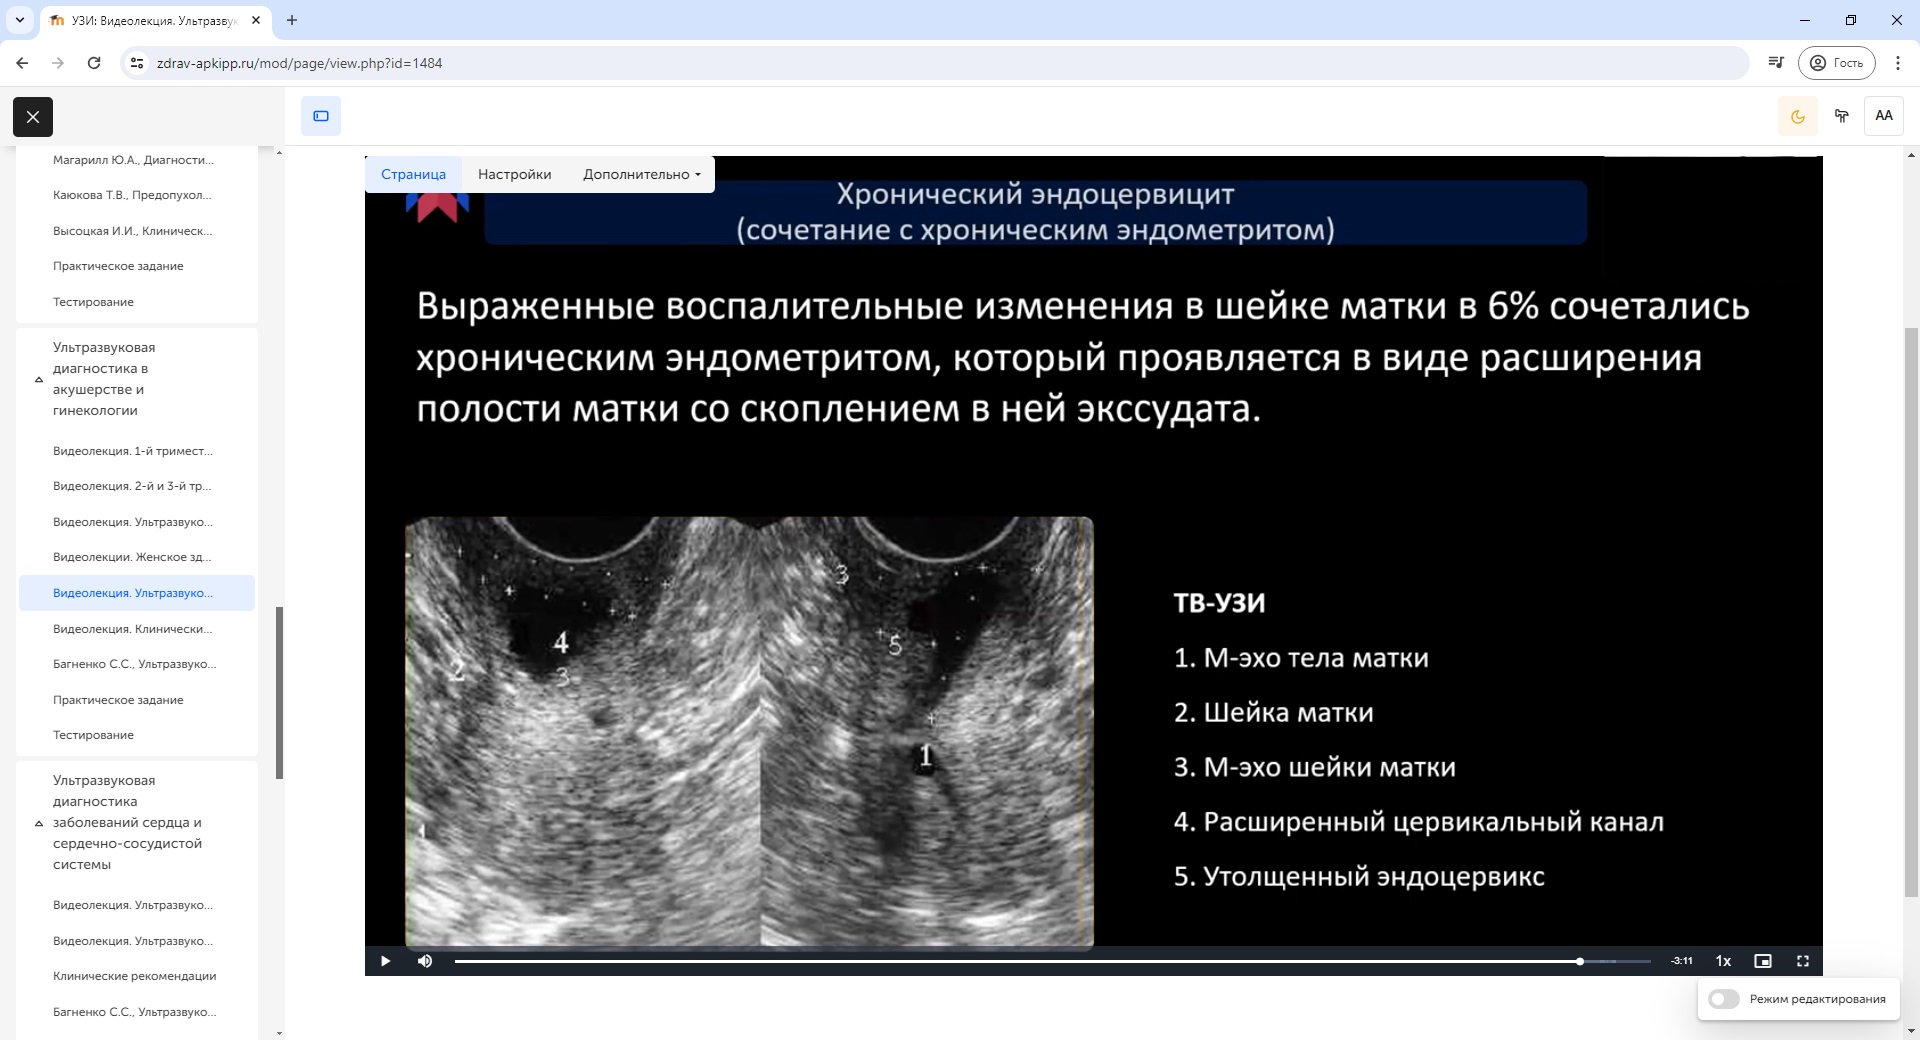
Task: Mute the video volume
Action: pos(425,961)
